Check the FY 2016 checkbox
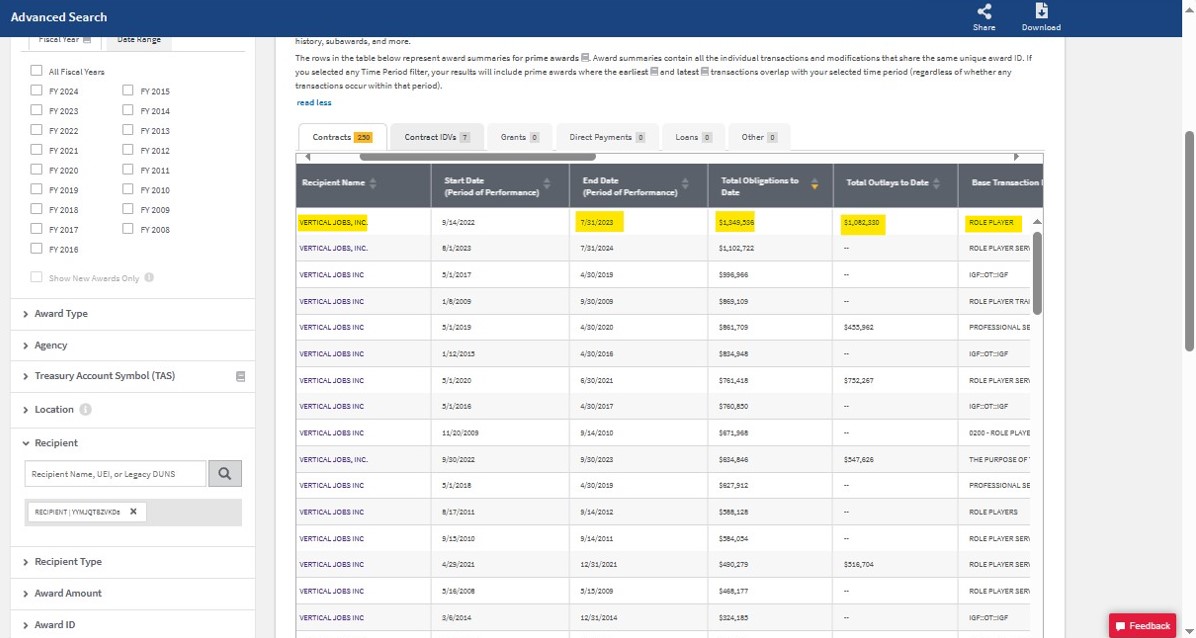 (x=37, y=250)
